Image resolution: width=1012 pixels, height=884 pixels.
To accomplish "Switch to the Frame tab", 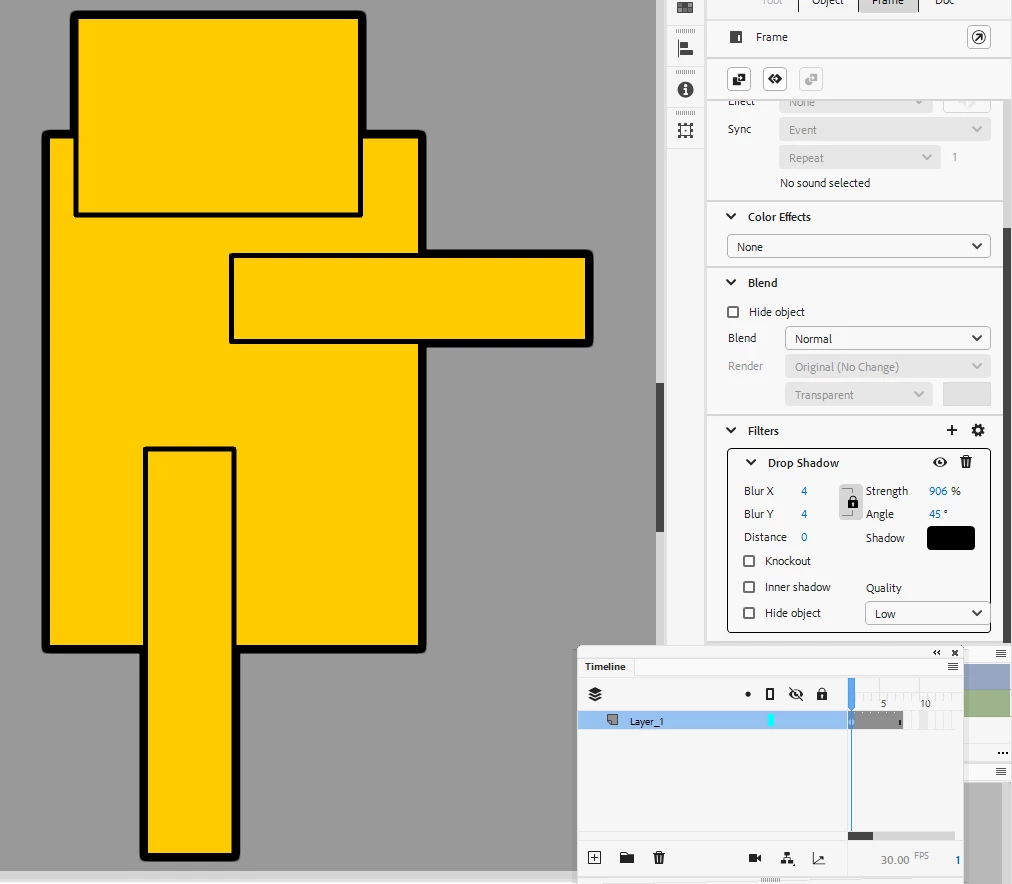I will 887,3.
